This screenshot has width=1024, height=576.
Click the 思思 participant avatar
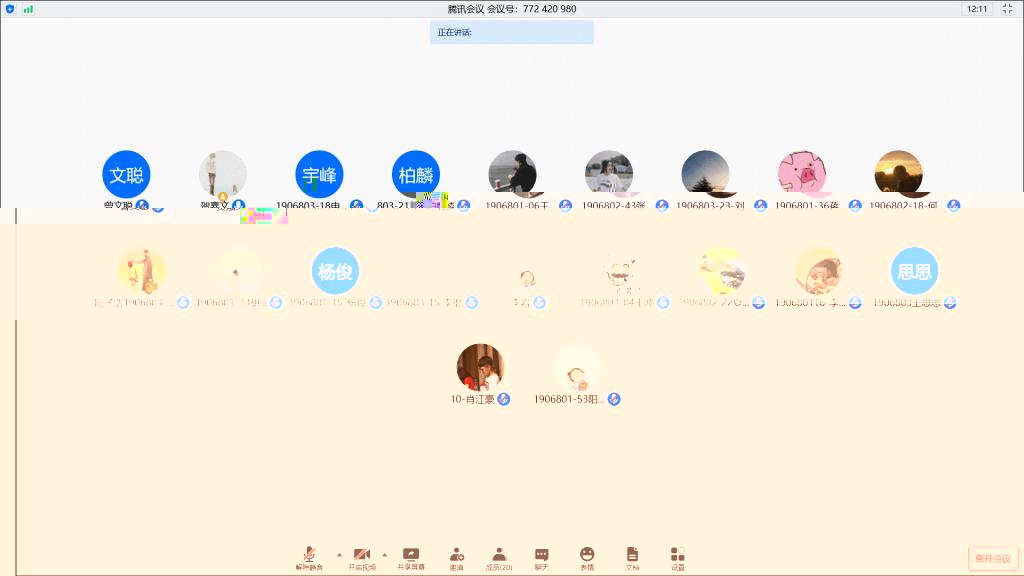click(914, 271)
